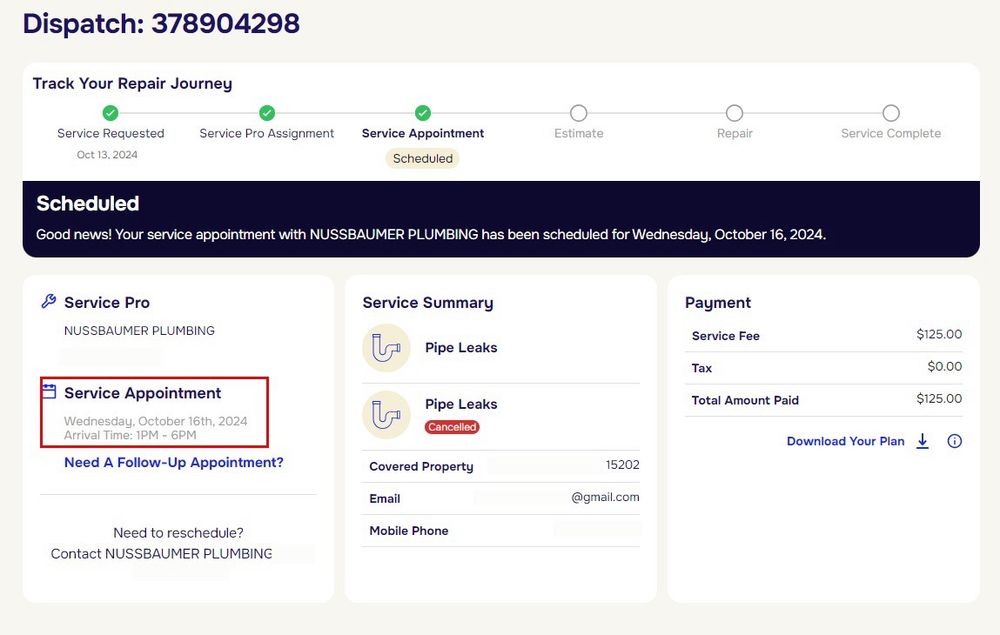Click the Contact NUSSBAUMER PLUMBING text
The height and width of the screenshot is (635, 1000).
(x=161, y=553)
